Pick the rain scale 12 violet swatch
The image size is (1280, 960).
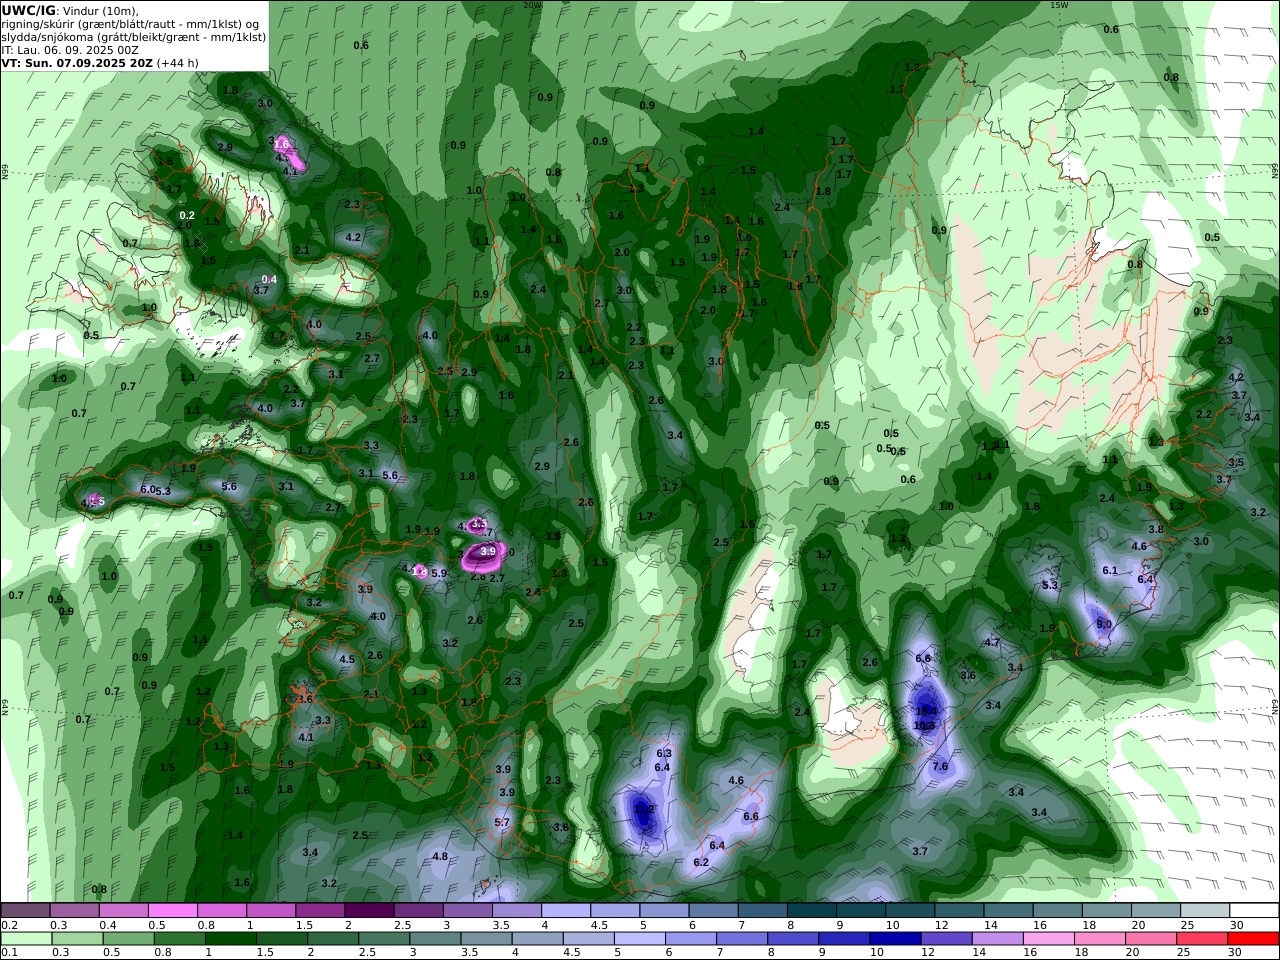coord(947,939)
